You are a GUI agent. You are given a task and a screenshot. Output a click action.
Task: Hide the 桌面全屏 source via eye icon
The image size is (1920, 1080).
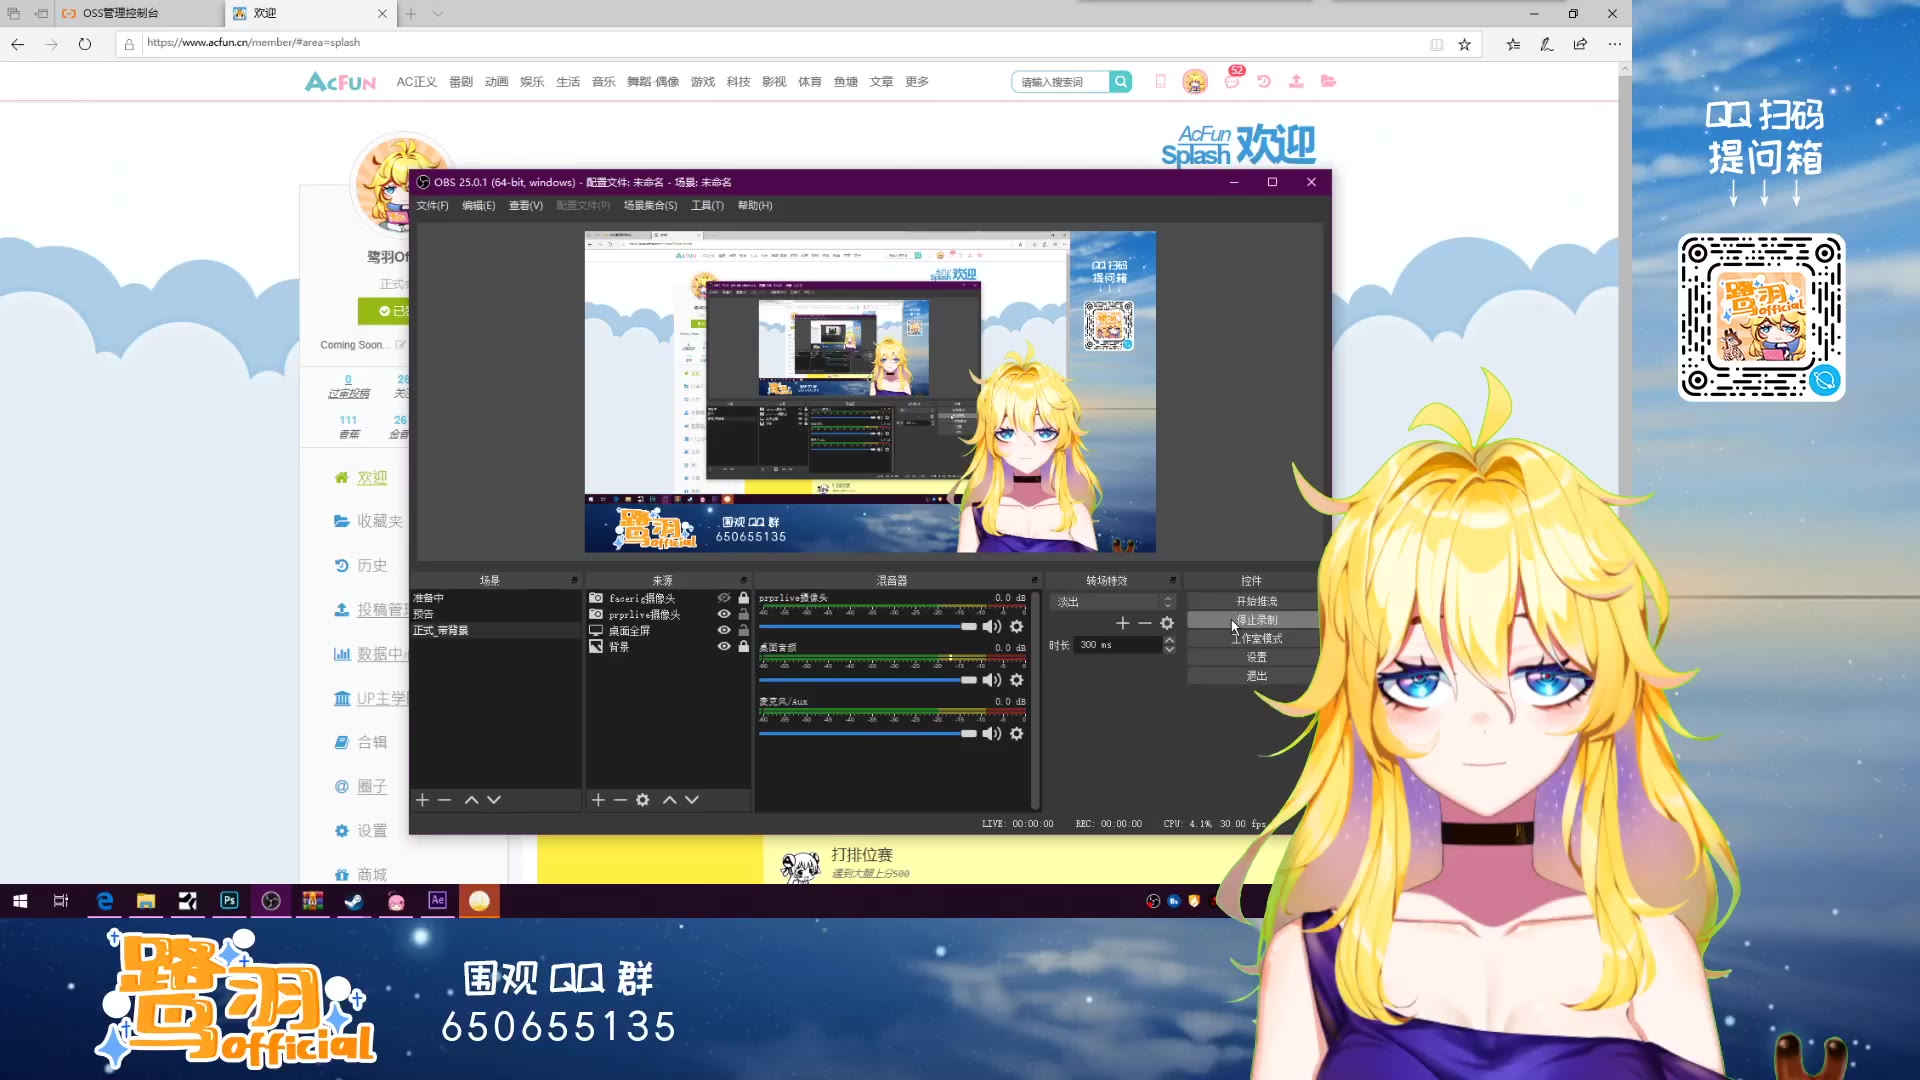(x=724, y=630)
